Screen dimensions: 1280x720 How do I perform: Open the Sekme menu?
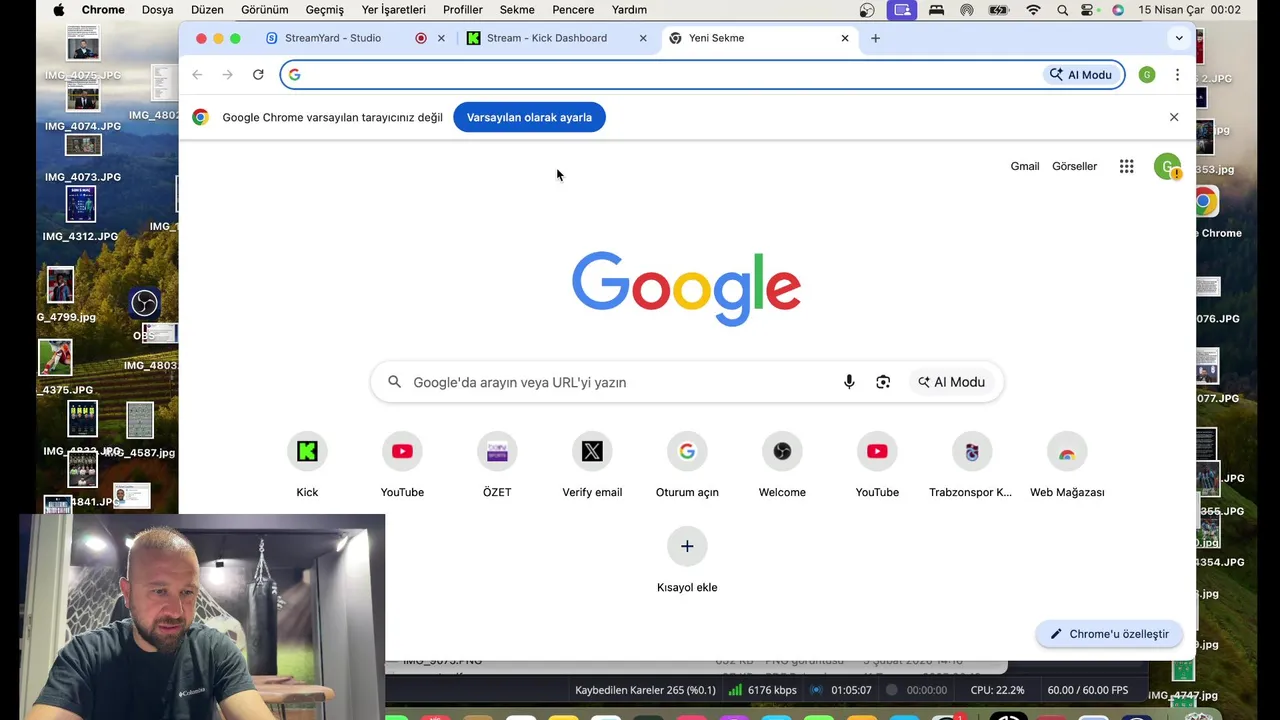(517, 10)
